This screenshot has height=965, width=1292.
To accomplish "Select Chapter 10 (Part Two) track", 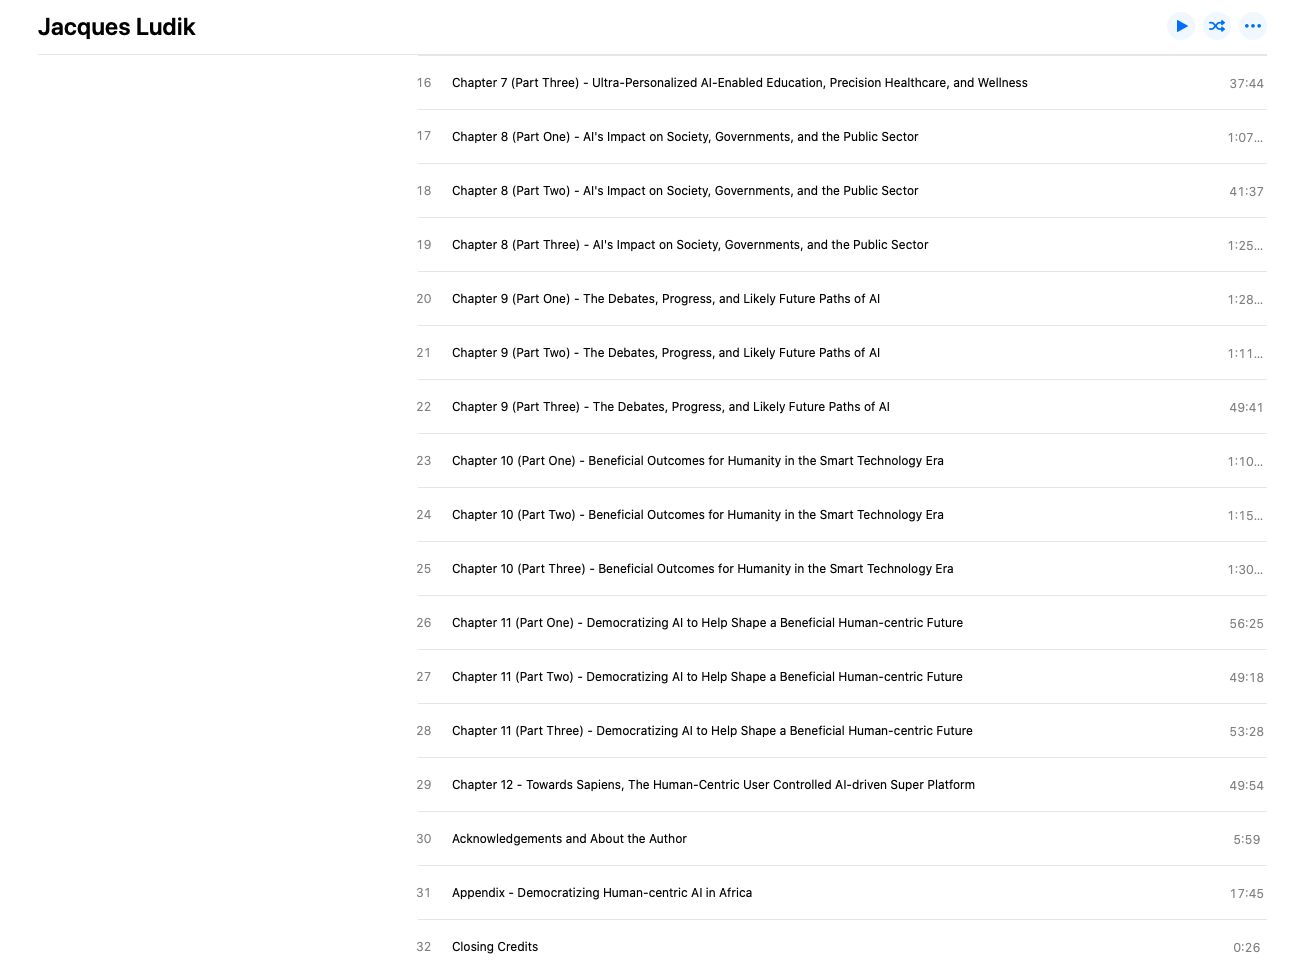I will click(x=842, y=515).
